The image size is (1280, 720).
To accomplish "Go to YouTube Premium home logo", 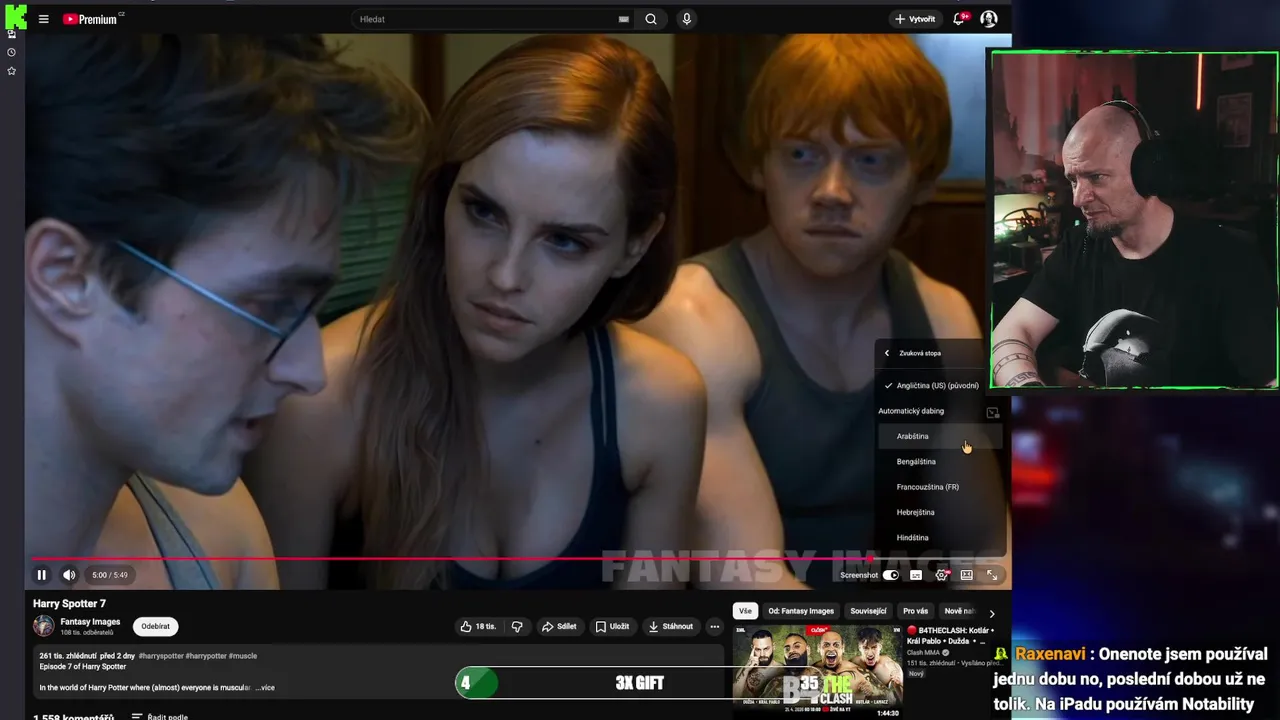I will point(92,19).
